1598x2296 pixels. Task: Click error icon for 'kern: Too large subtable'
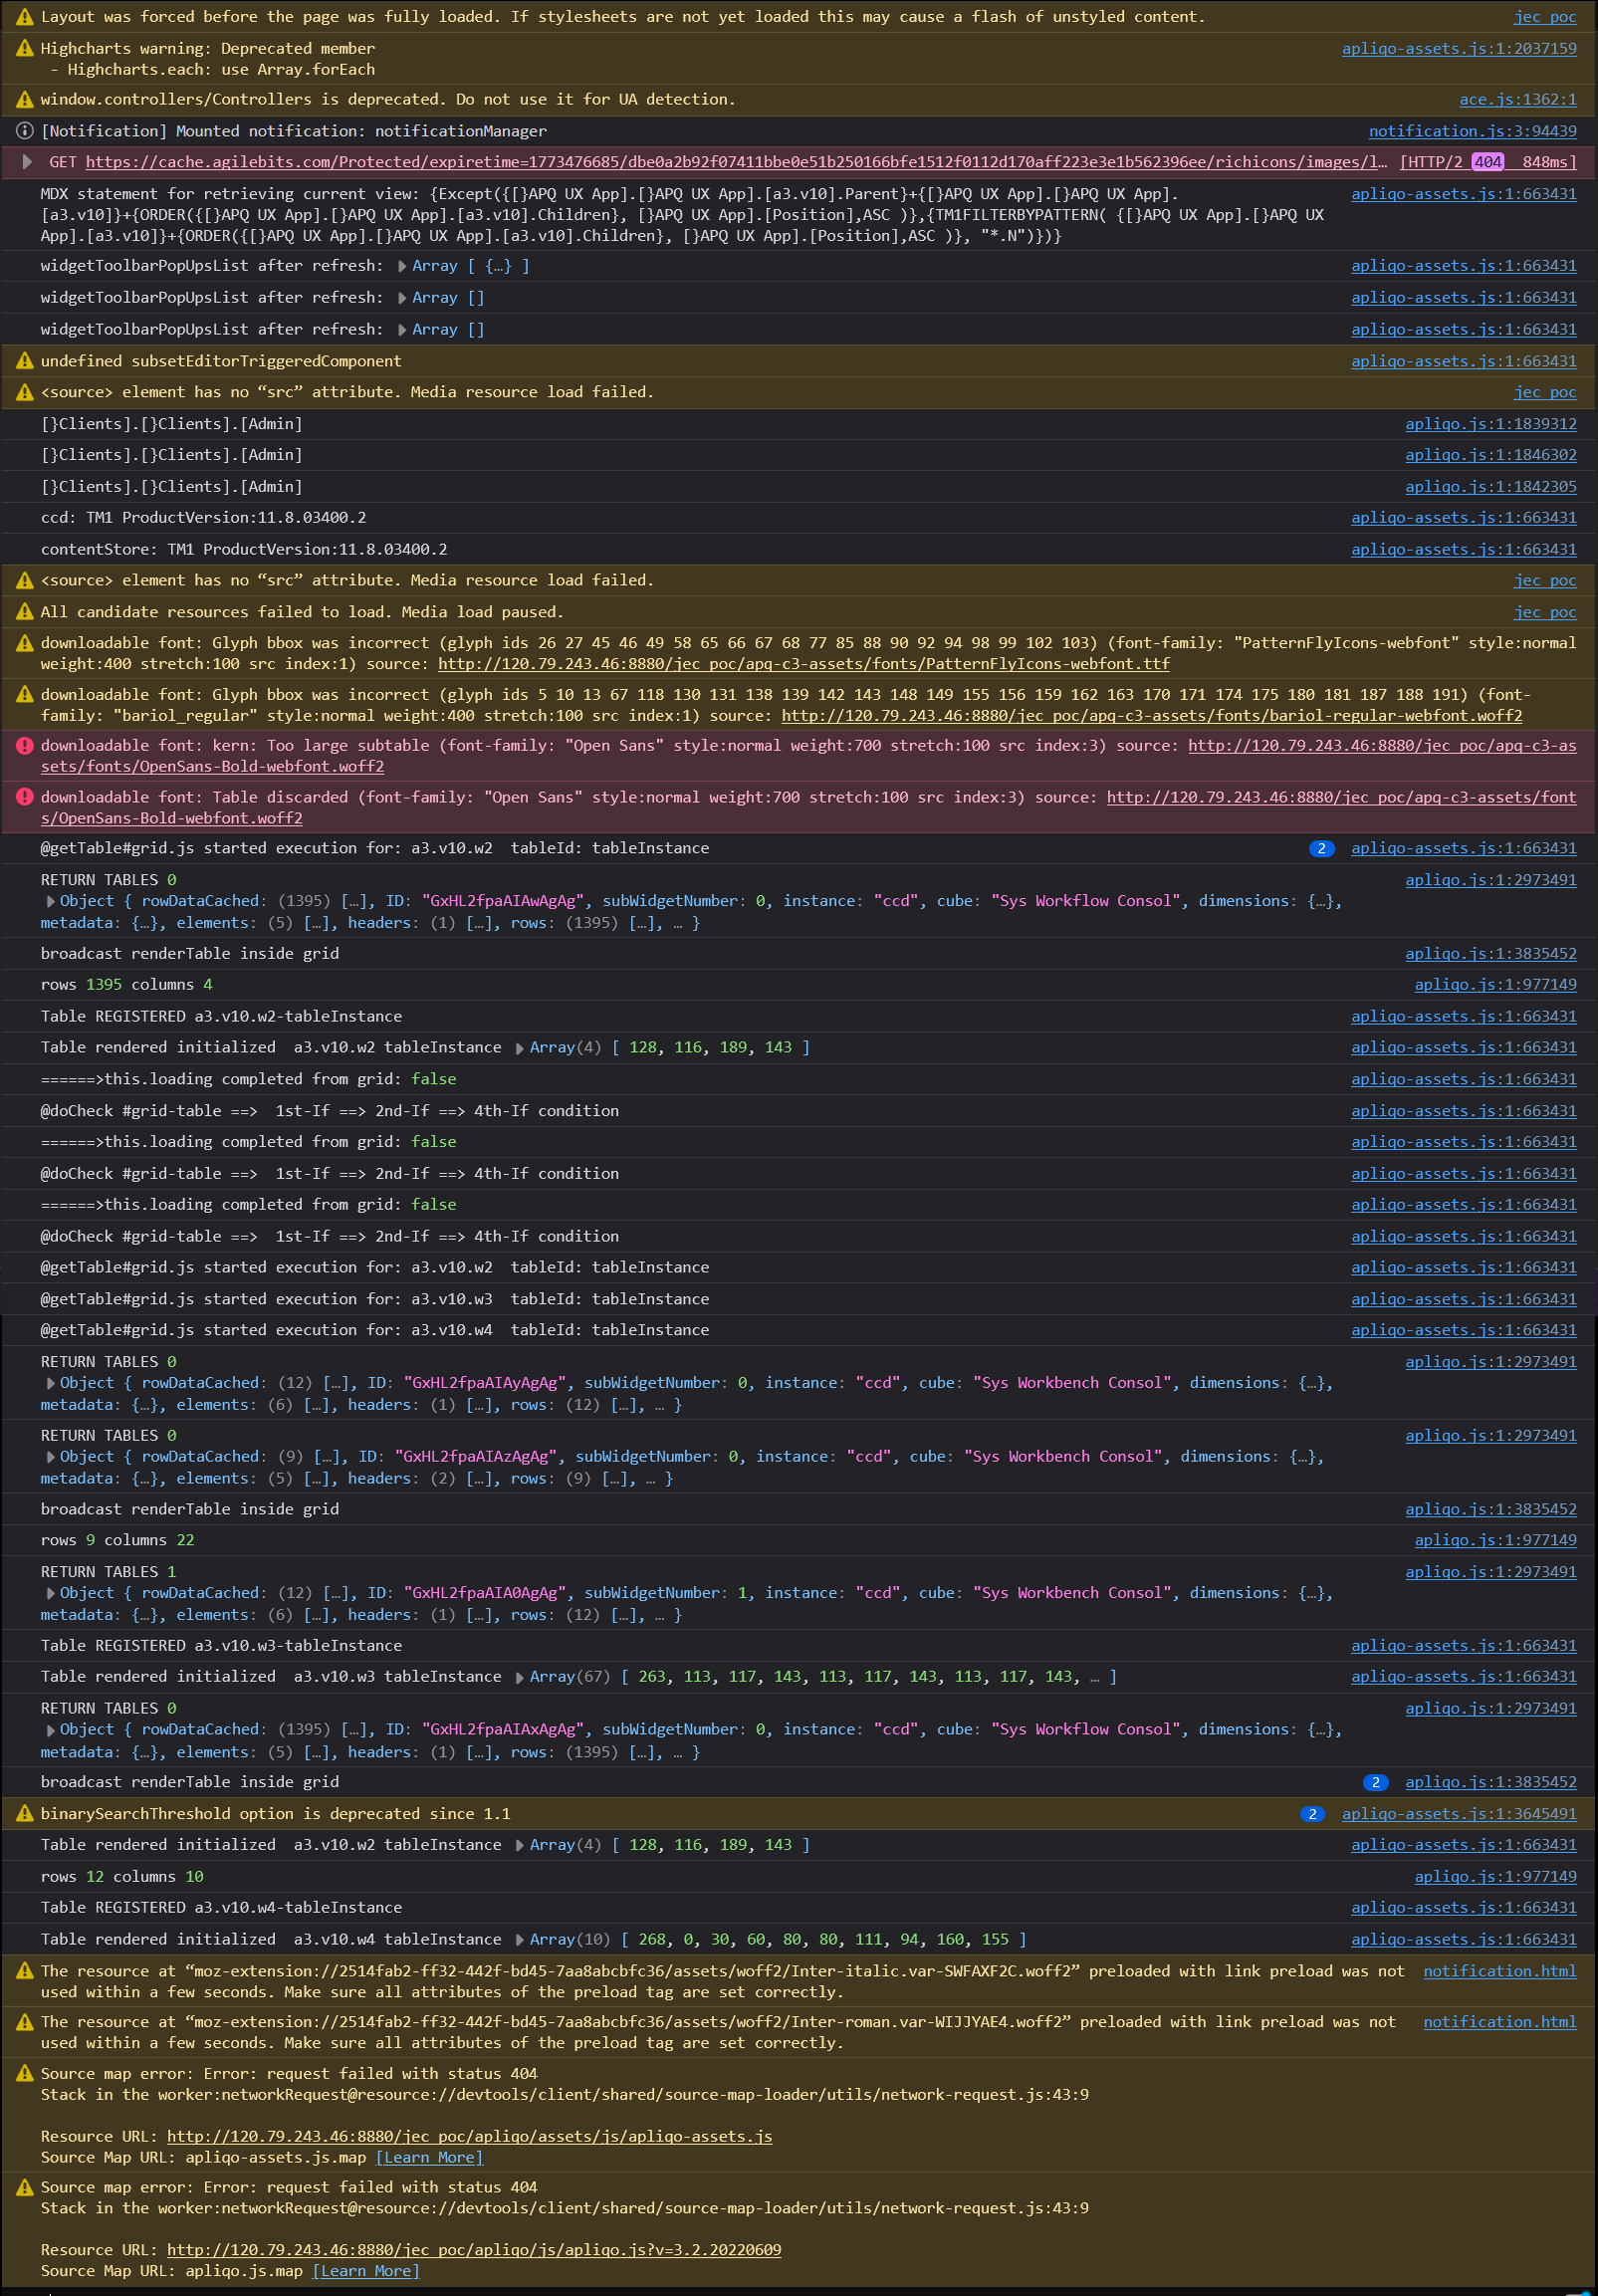click(25, 745)
